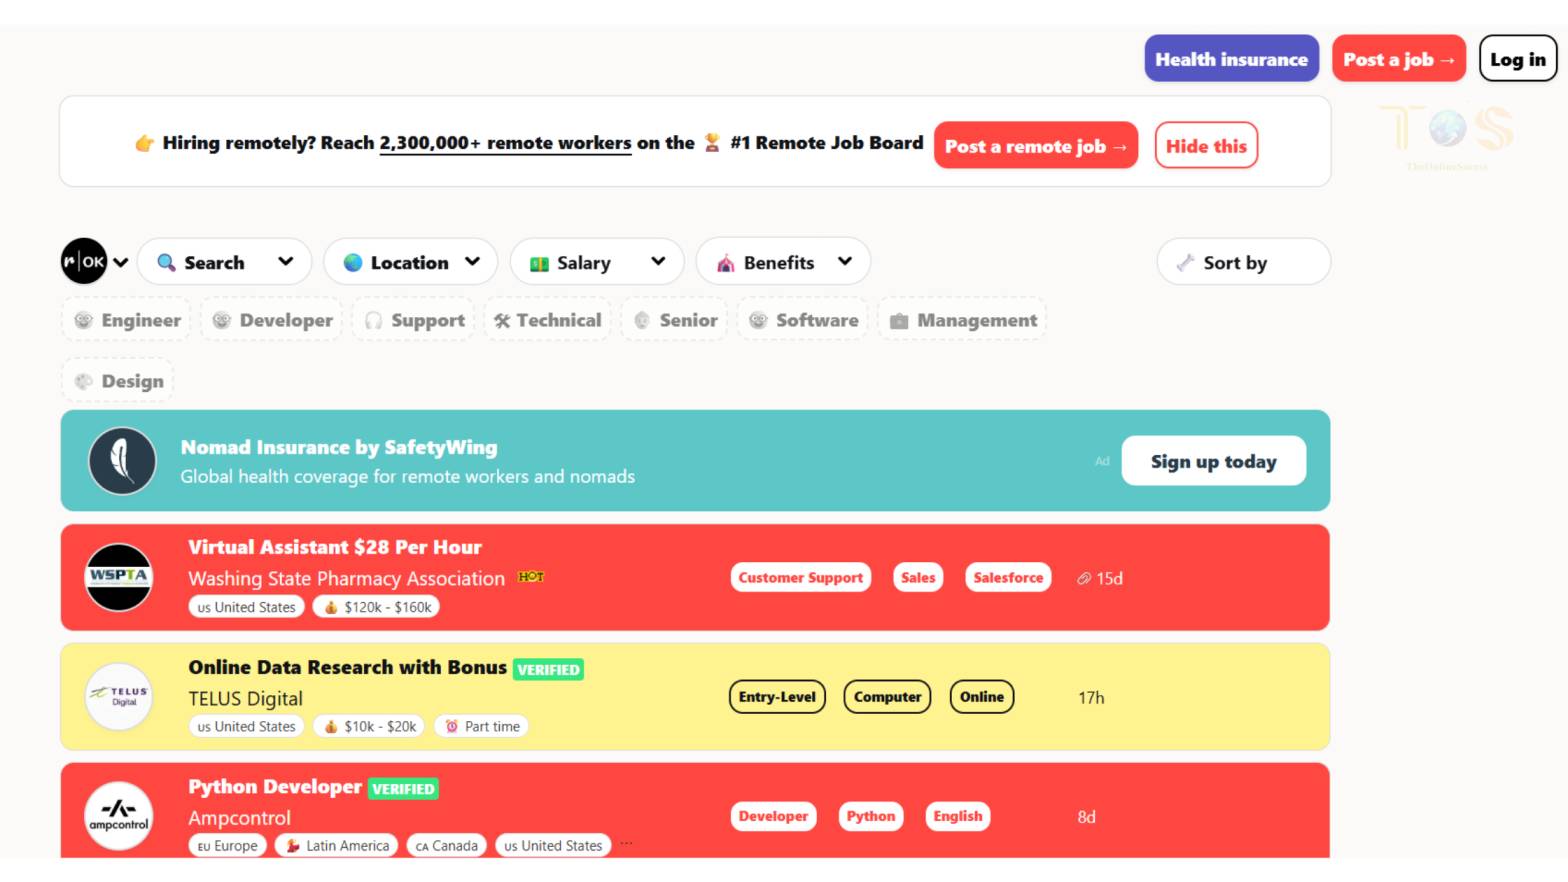Click Sign up today on Nomad Insurance ad
The image size is (1568, 882).
click(1213, 461)
